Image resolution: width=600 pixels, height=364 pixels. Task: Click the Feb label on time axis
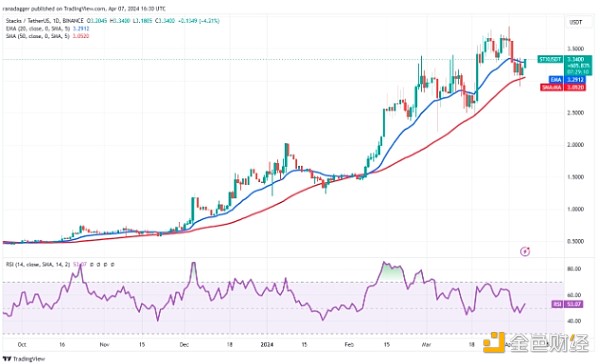click(x=349, y=344)
